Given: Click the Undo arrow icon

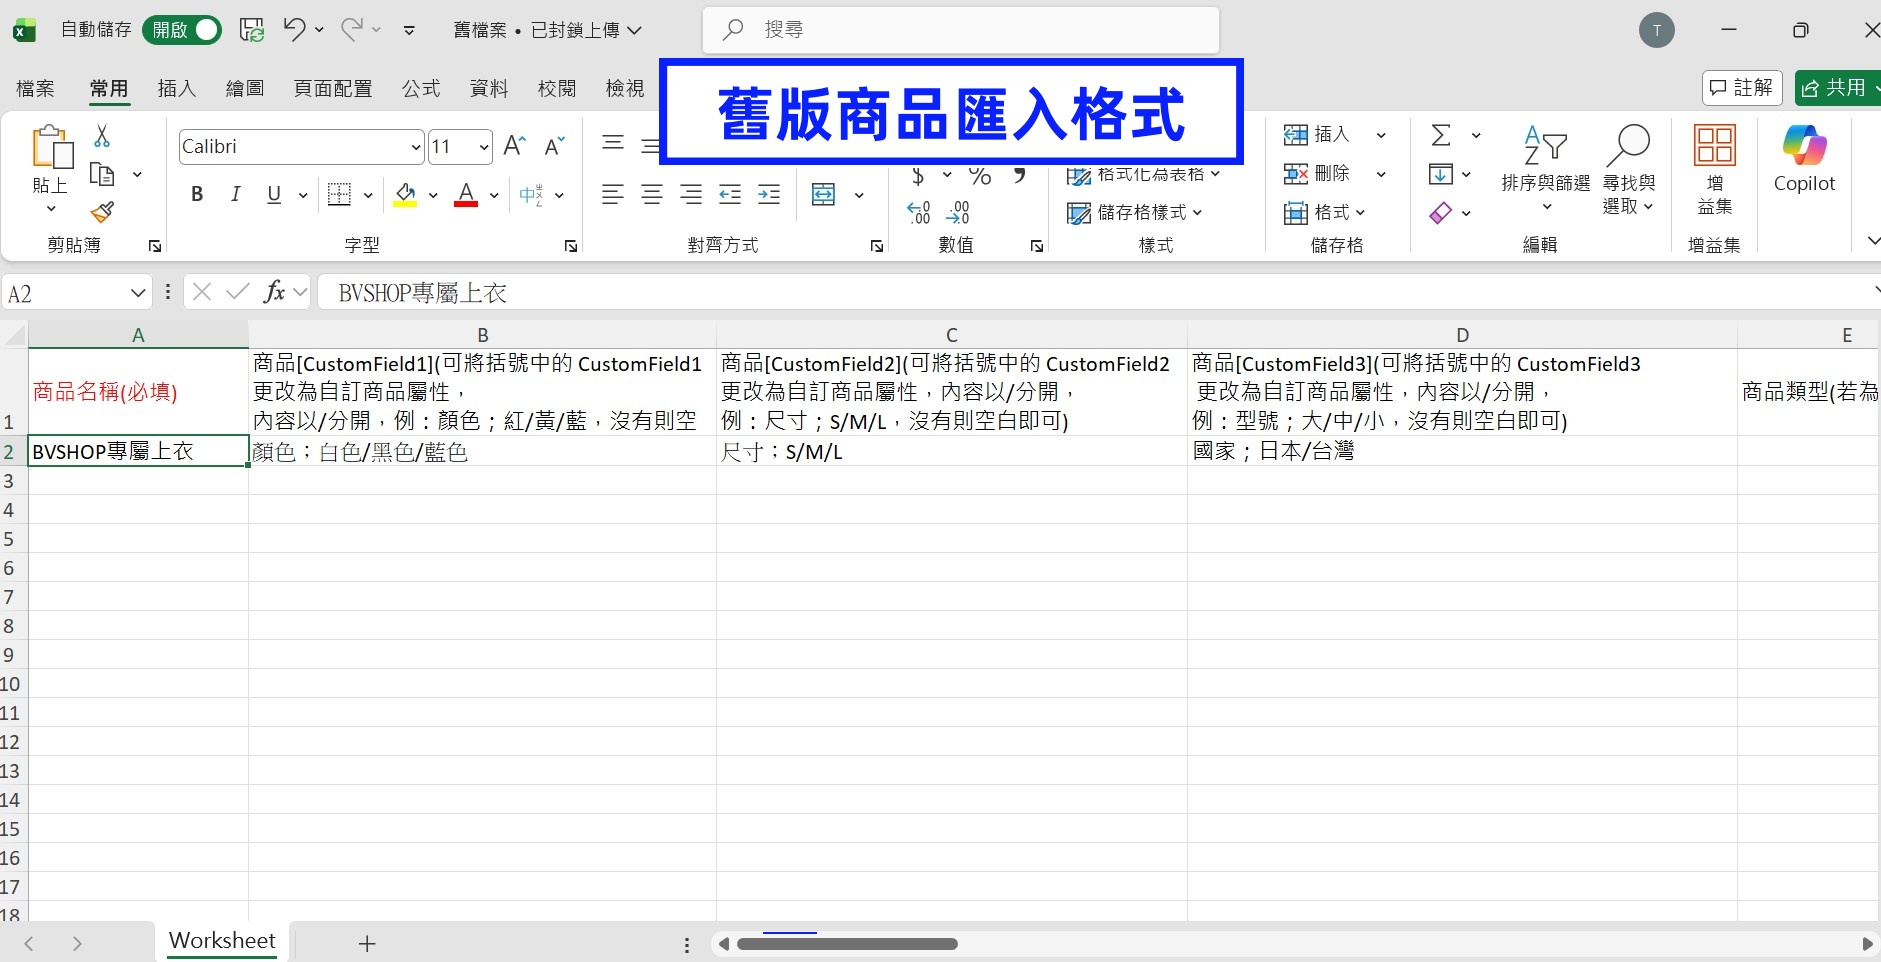Looking at the screenshot, I should pyautogui.click(x=294, y=29).
